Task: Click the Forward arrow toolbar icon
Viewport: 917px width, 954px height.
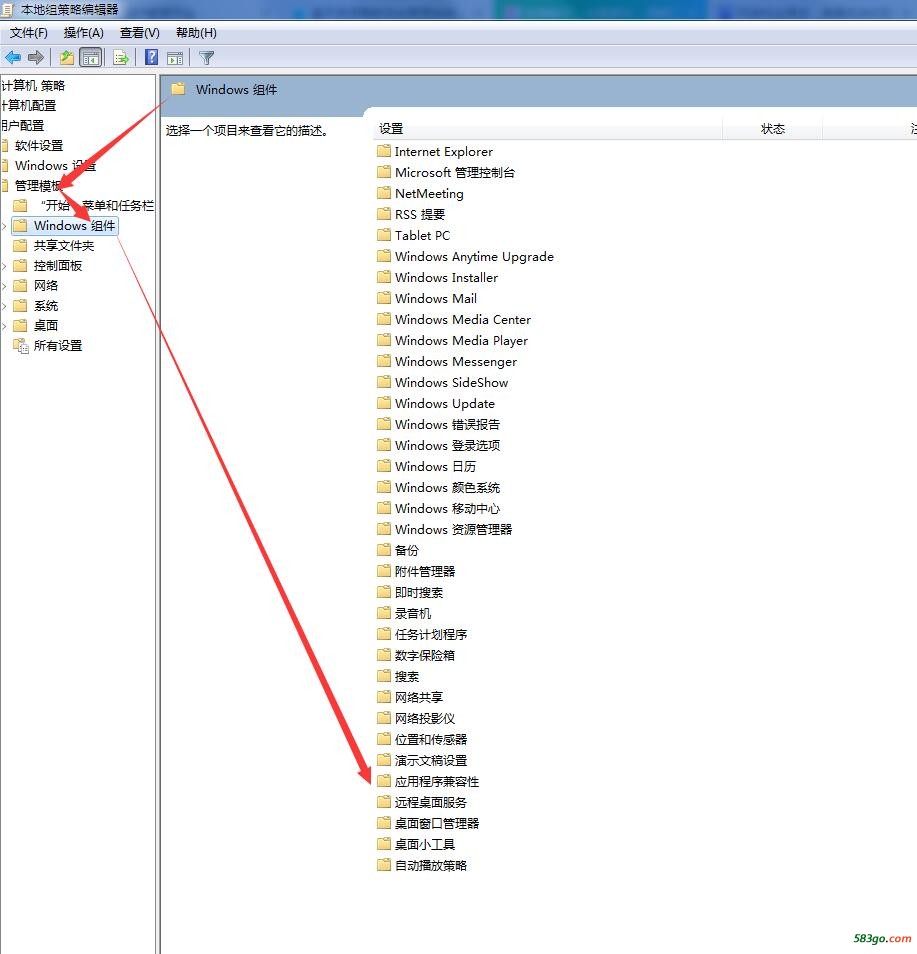Action: point(36,58)
